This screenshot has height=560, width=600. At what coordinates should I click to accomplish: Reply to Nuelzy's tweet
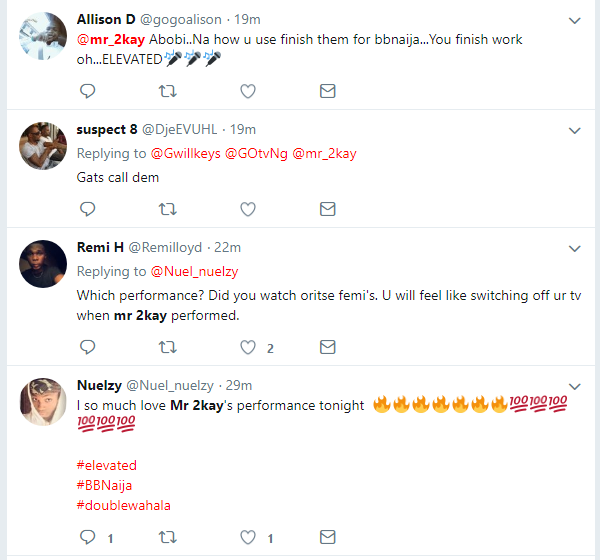(x=87, y=538)
